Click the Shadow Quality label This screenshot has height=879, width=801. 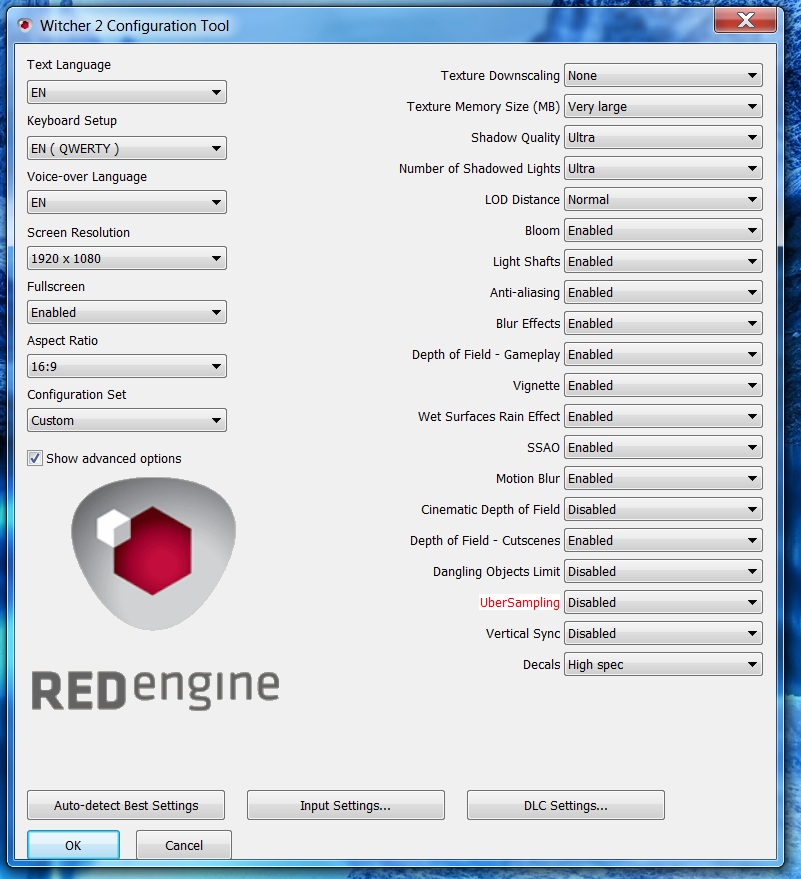pyautogui.click(x=515, y=137)
